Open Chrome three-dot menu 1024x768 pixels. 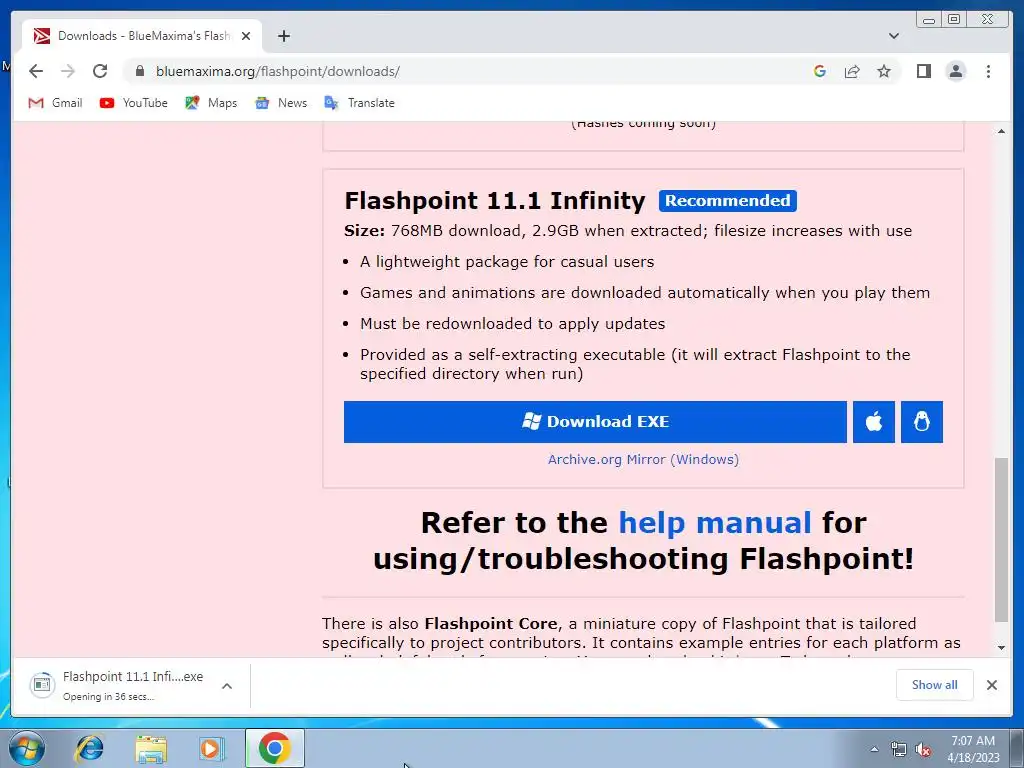pos(988,71)
